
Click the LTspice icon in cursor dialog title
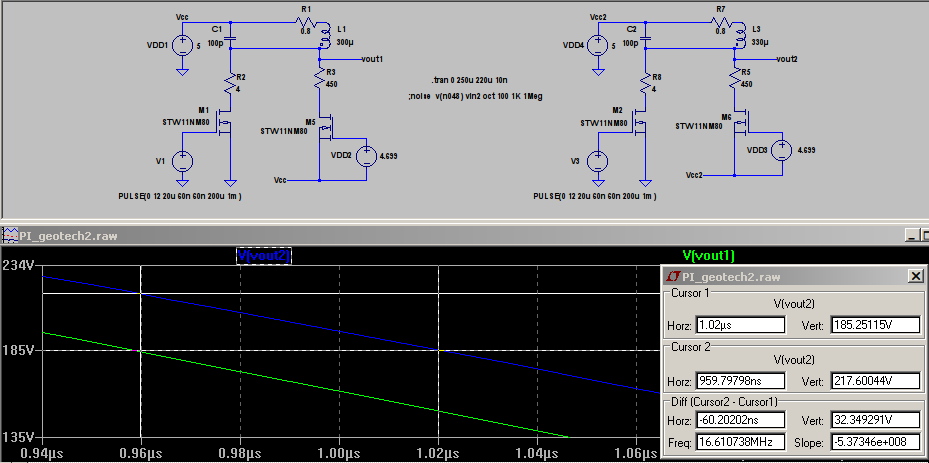[672, 276]
